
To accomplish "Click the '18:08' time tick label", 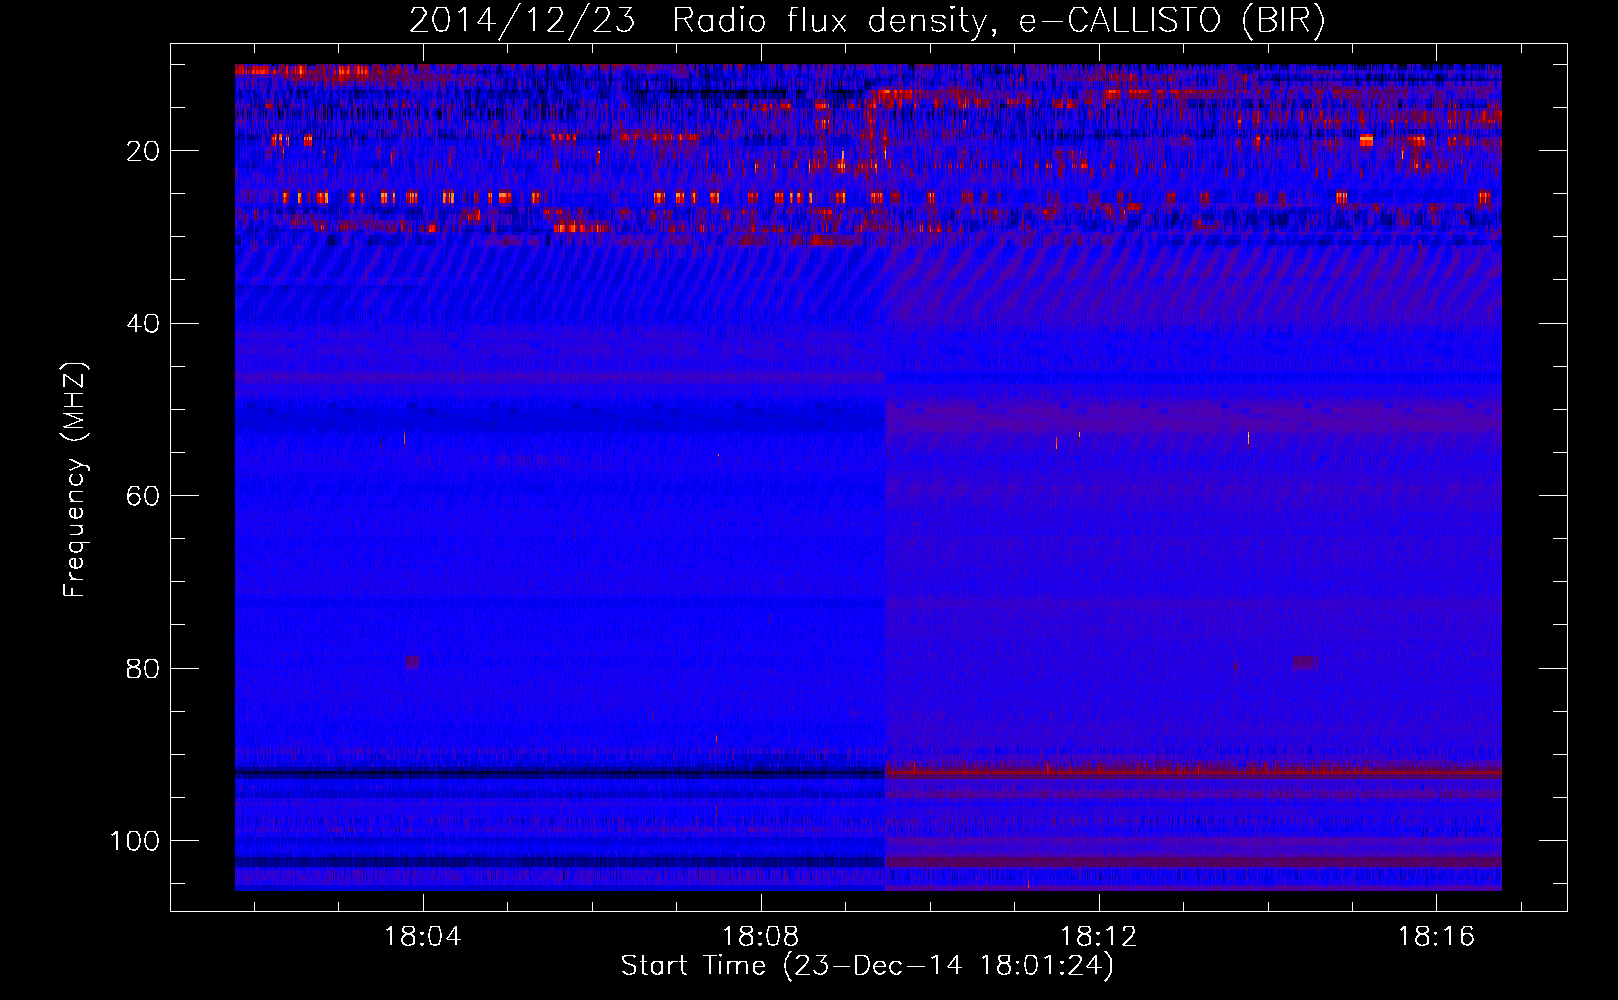I will pyautogui.click(x=761, y=937).
